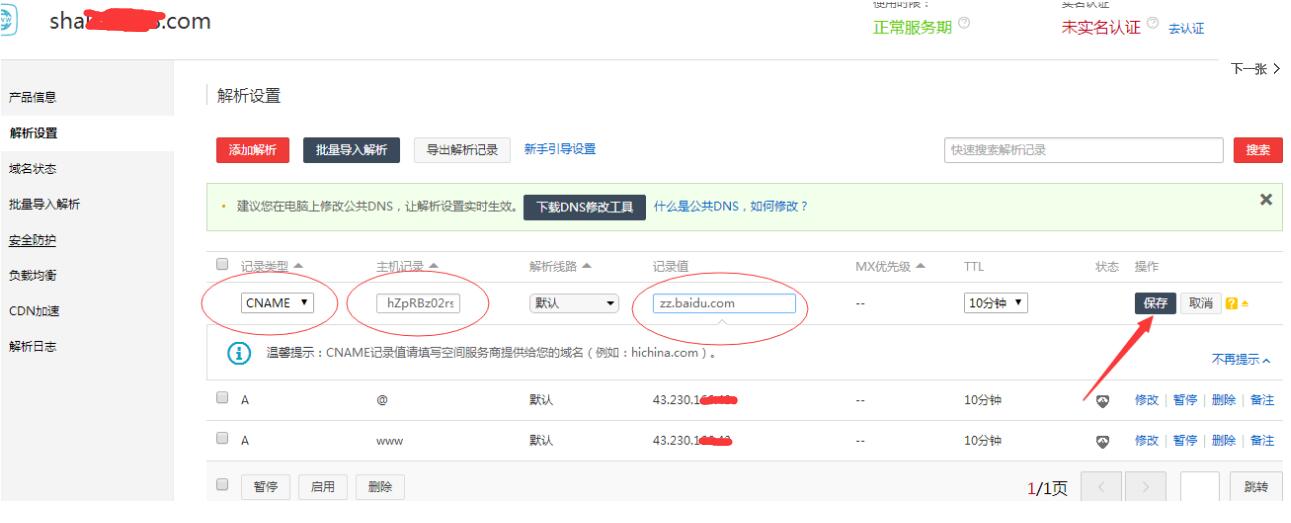Open the 去认证 link

coord(1186,28)
